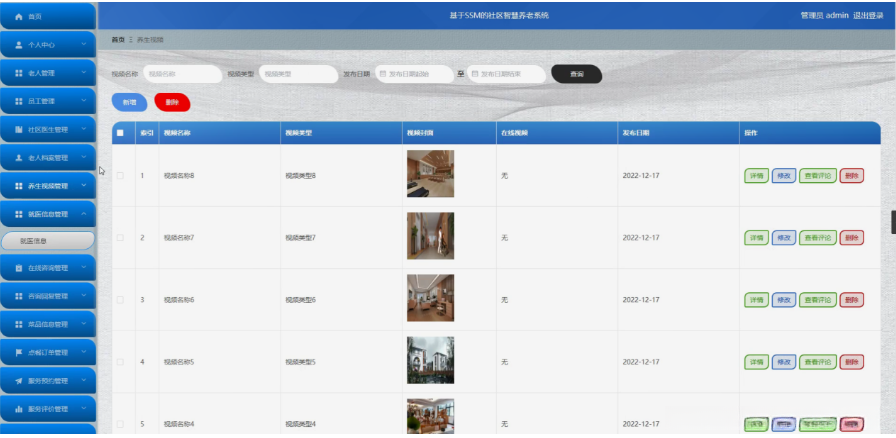The width and height of the screenshot is (896, 438).
Task: Click 查看评论 for row 视频名称5
Action: point(817,362)
